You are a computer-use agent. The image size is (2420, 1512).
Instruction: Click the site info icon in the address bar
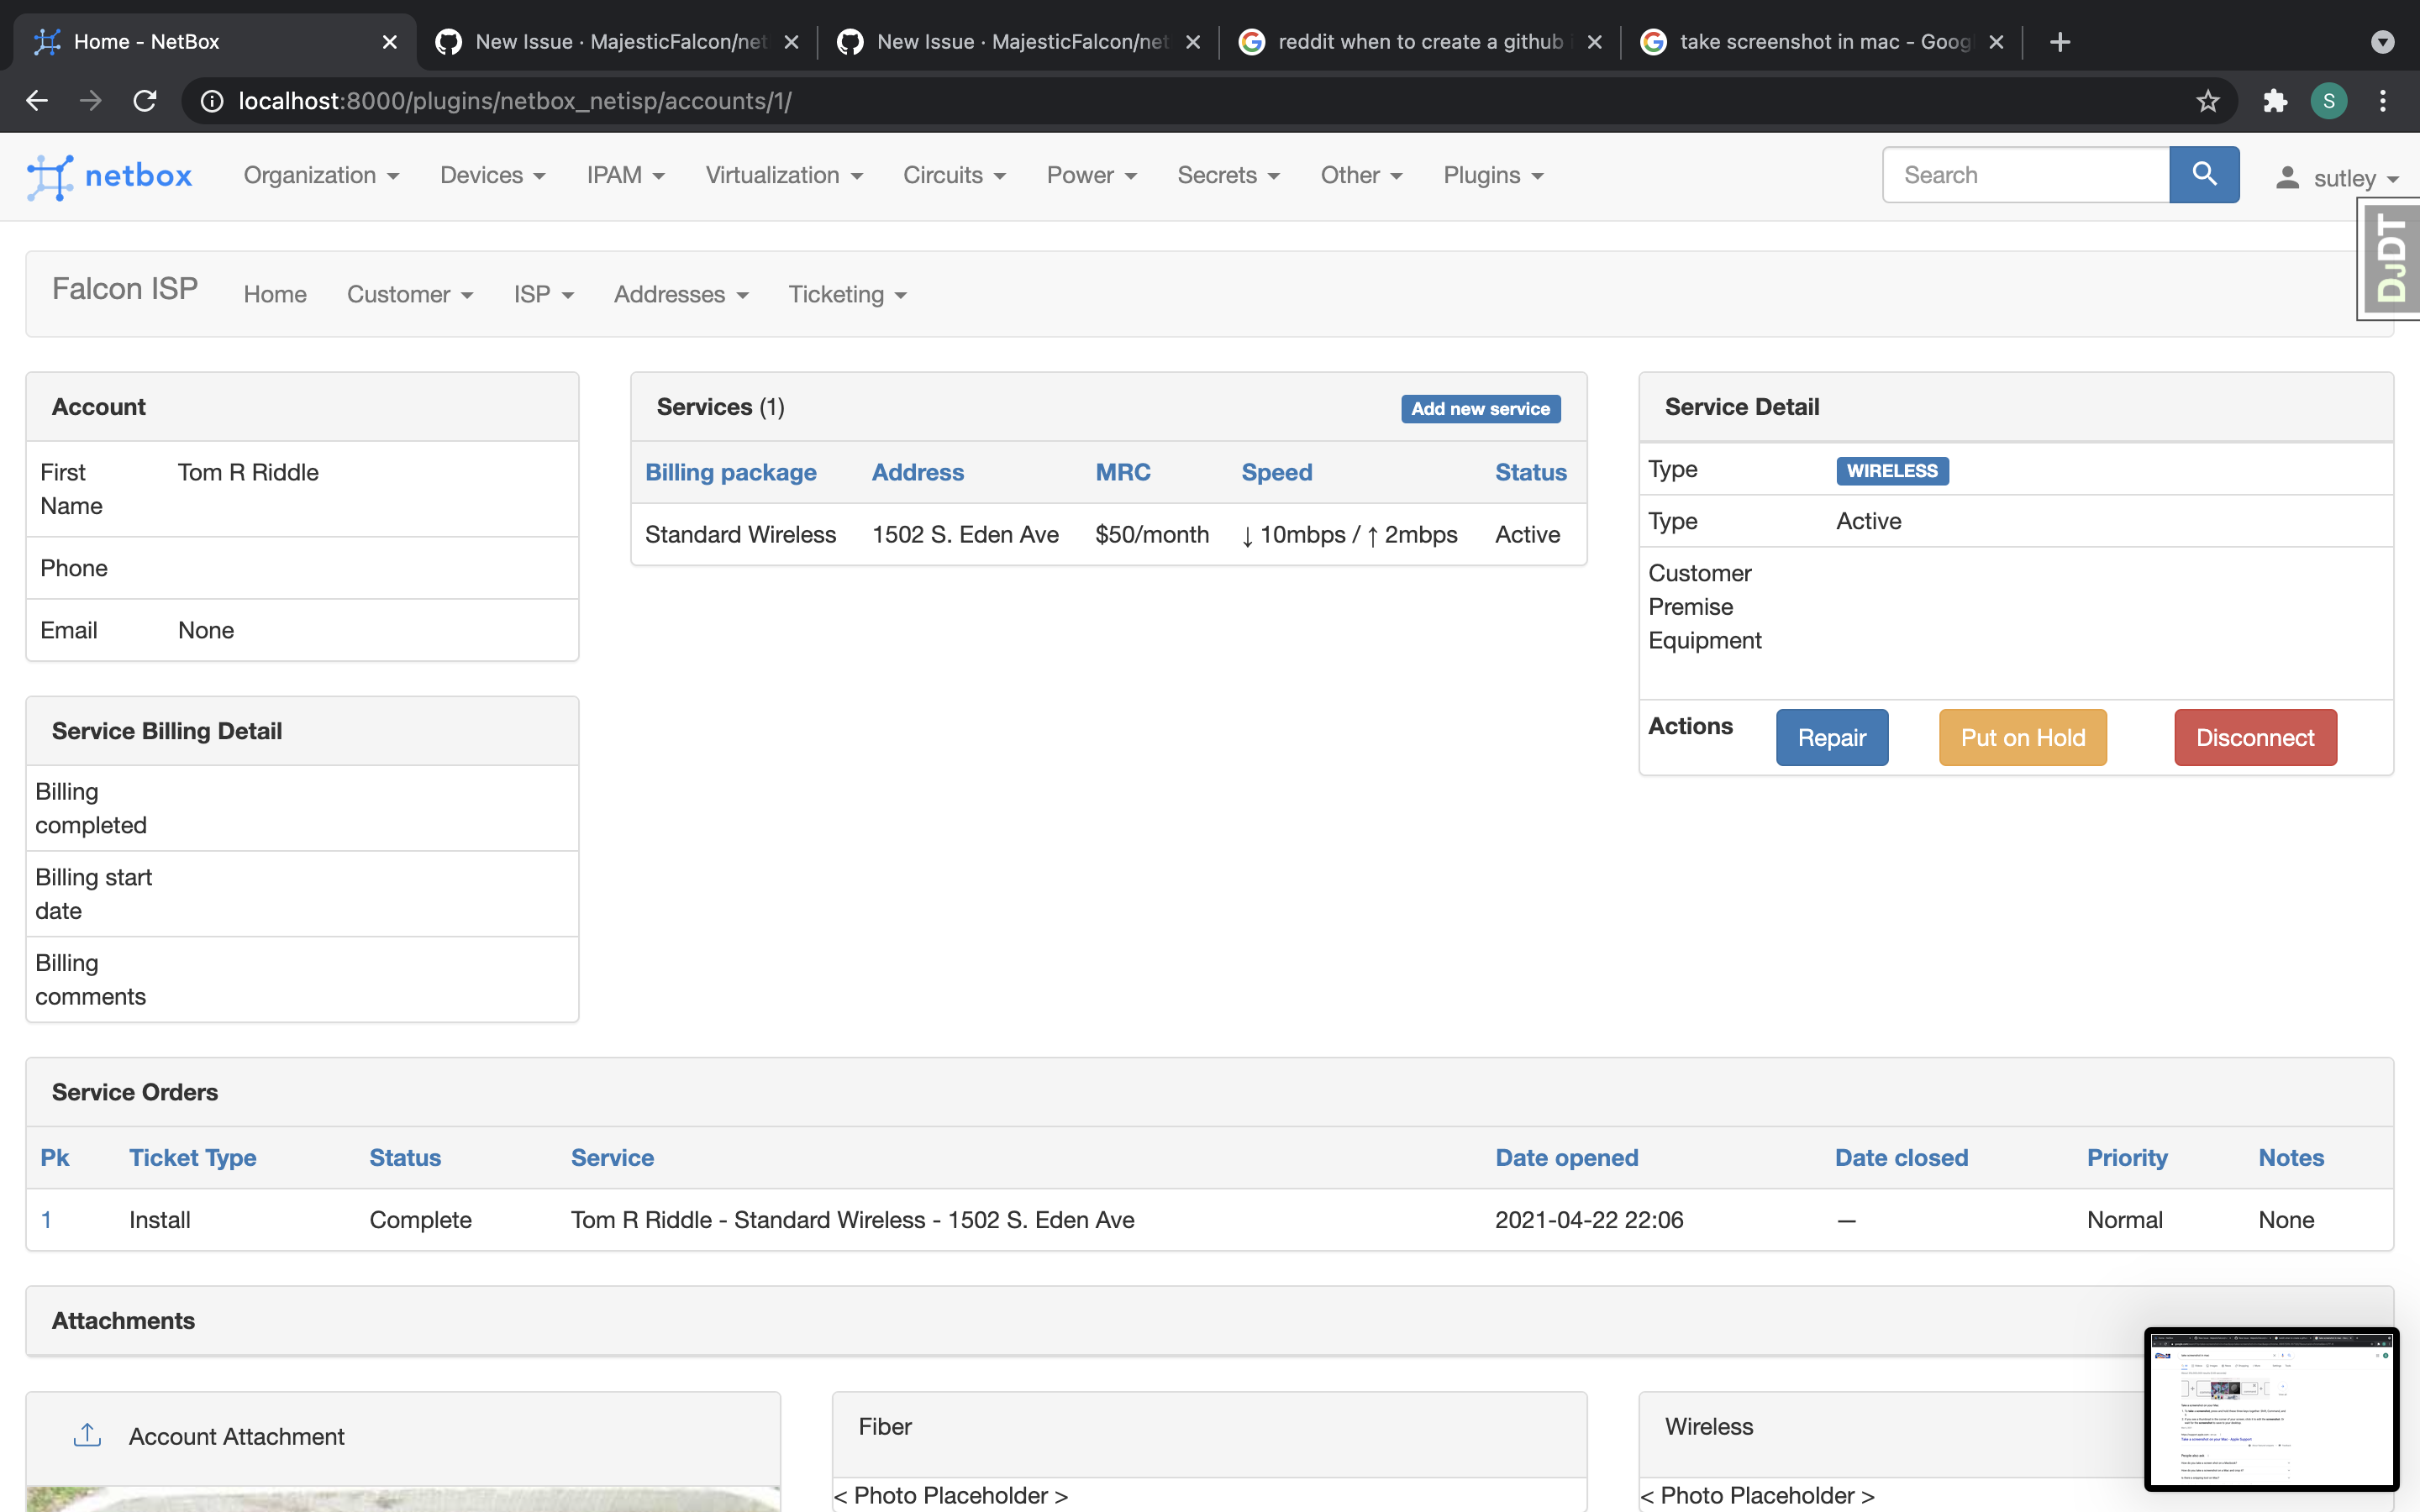coord(211,100)
